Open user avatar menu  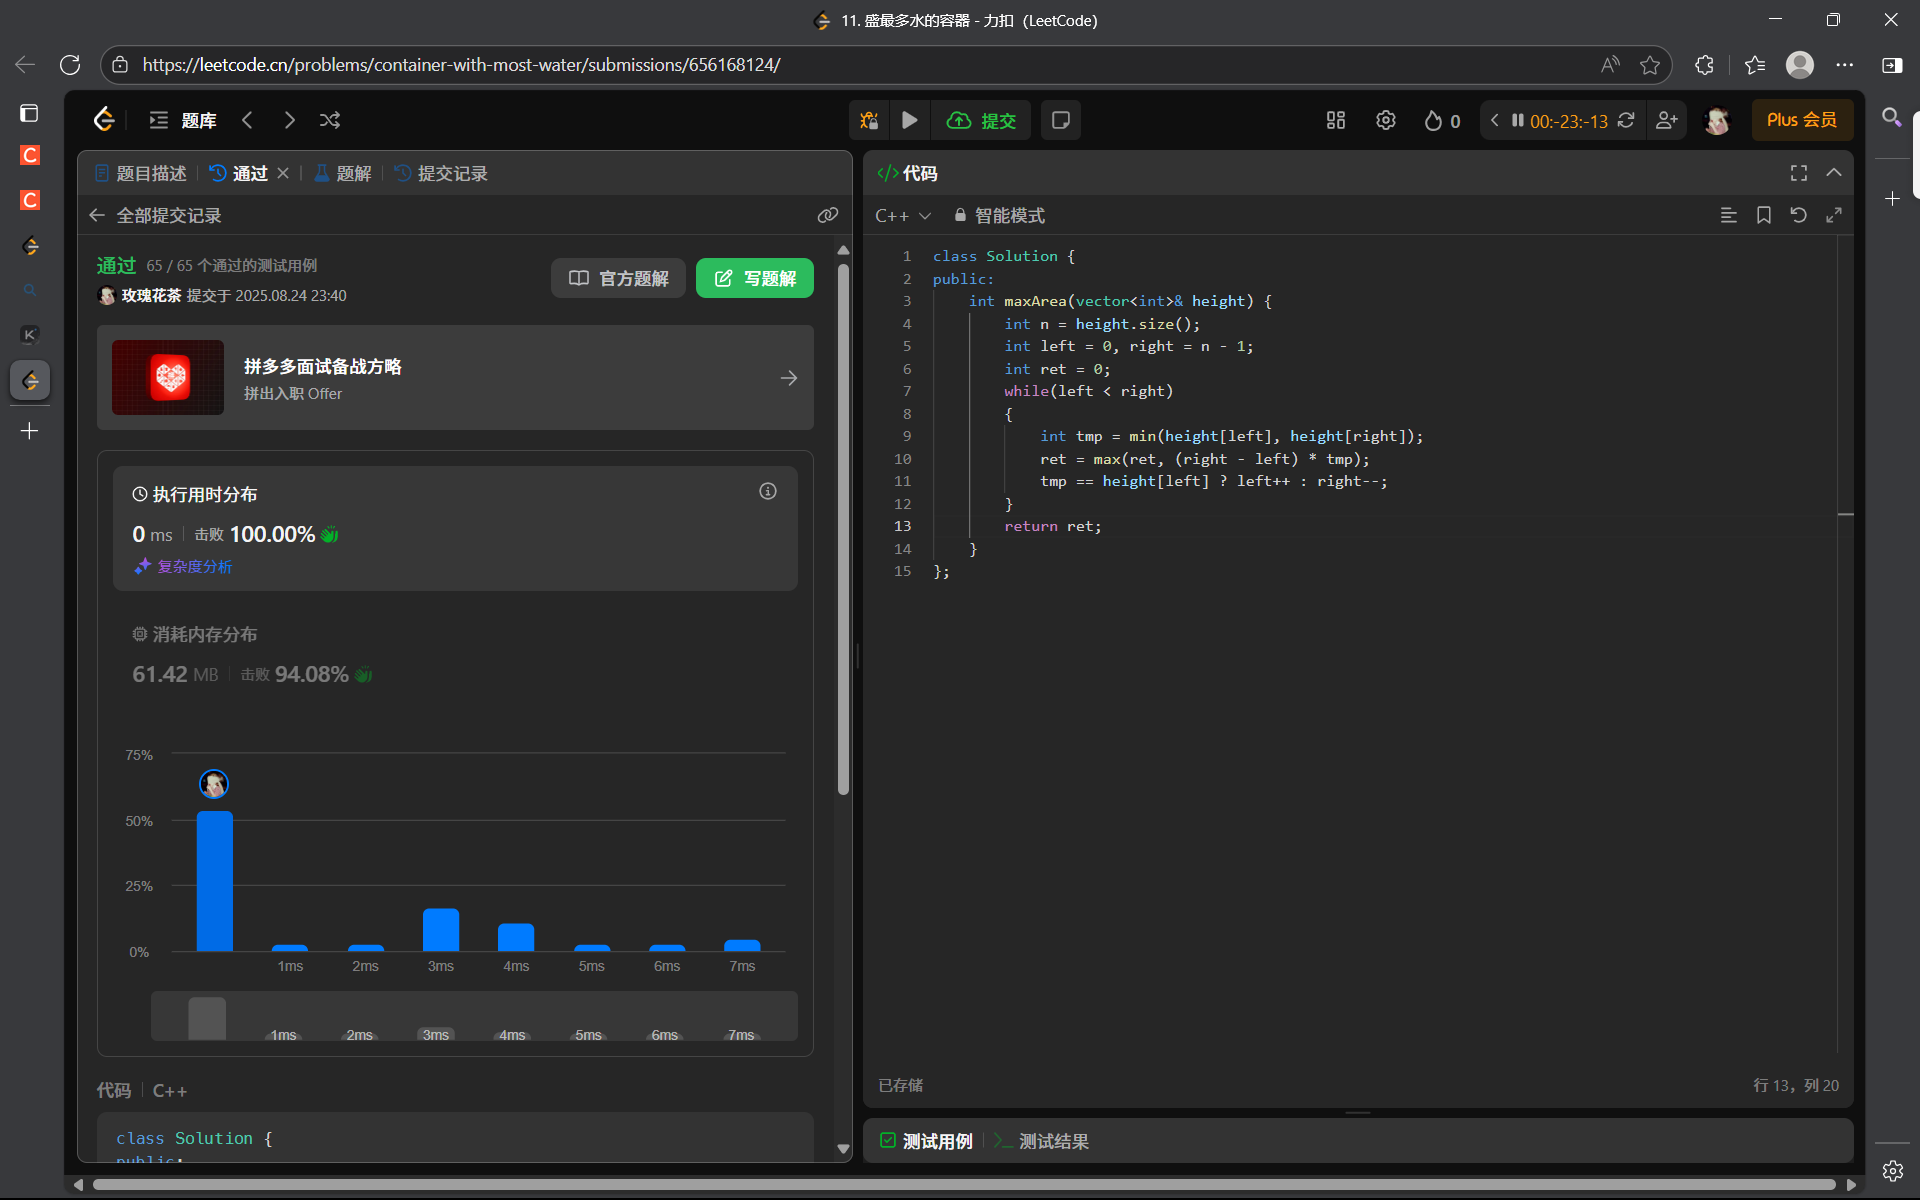tap(1717, 121)
